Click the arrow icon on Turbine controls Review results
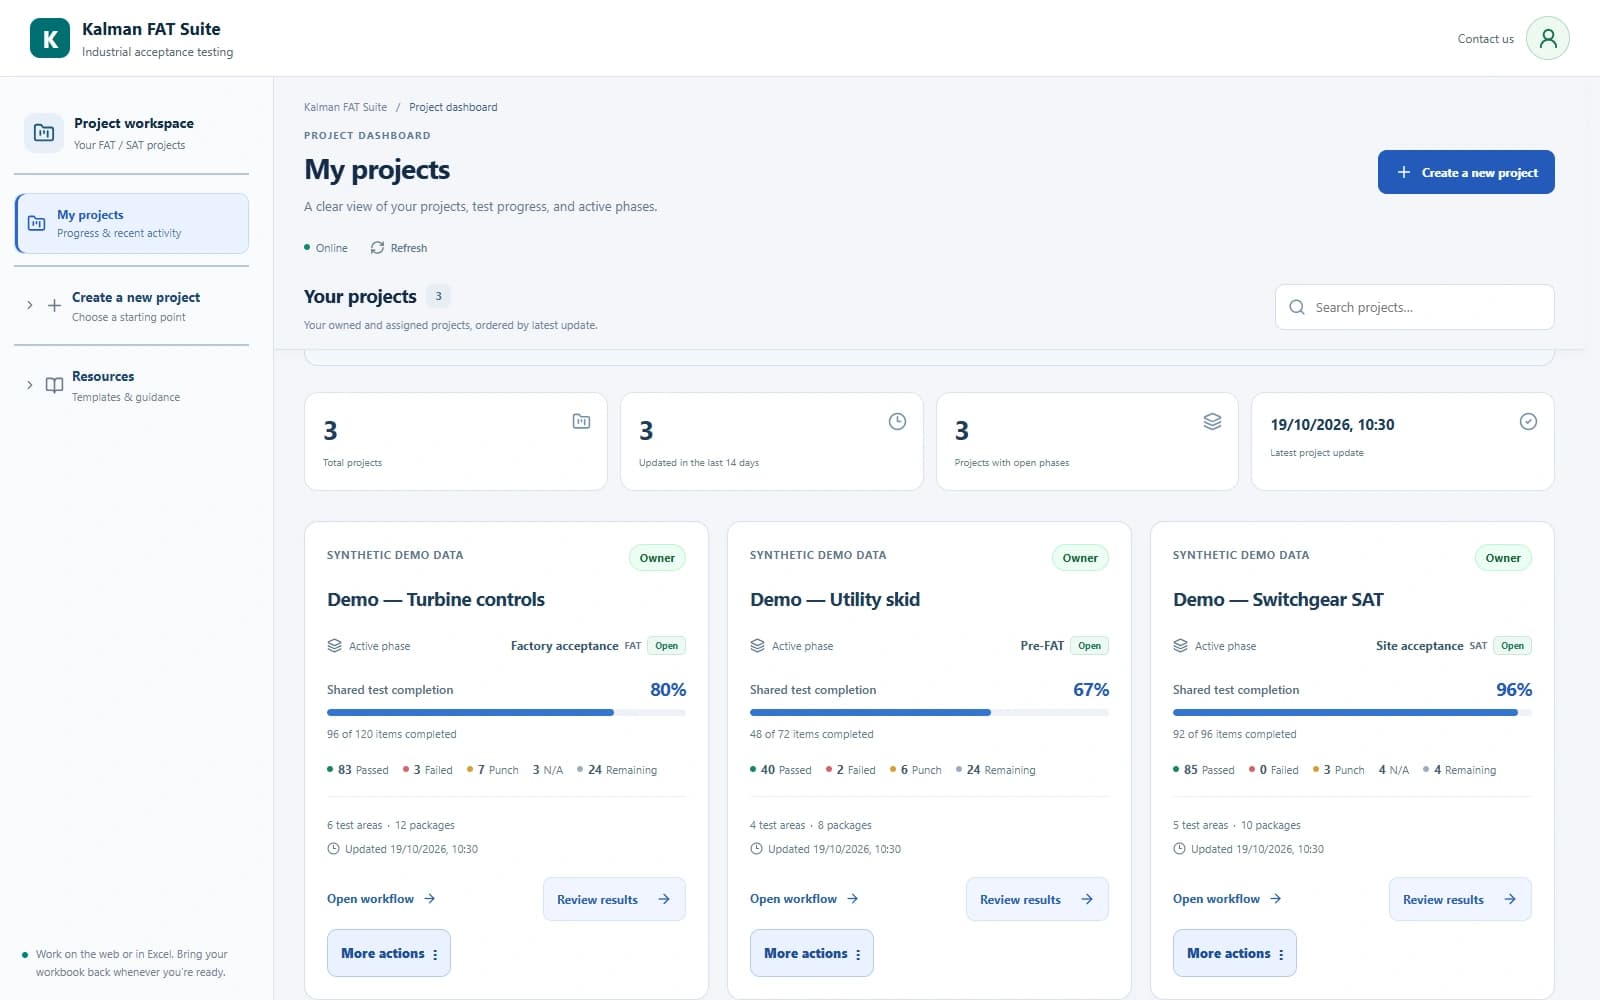The image size is (1600, 1000). click(x=664, y=899)
